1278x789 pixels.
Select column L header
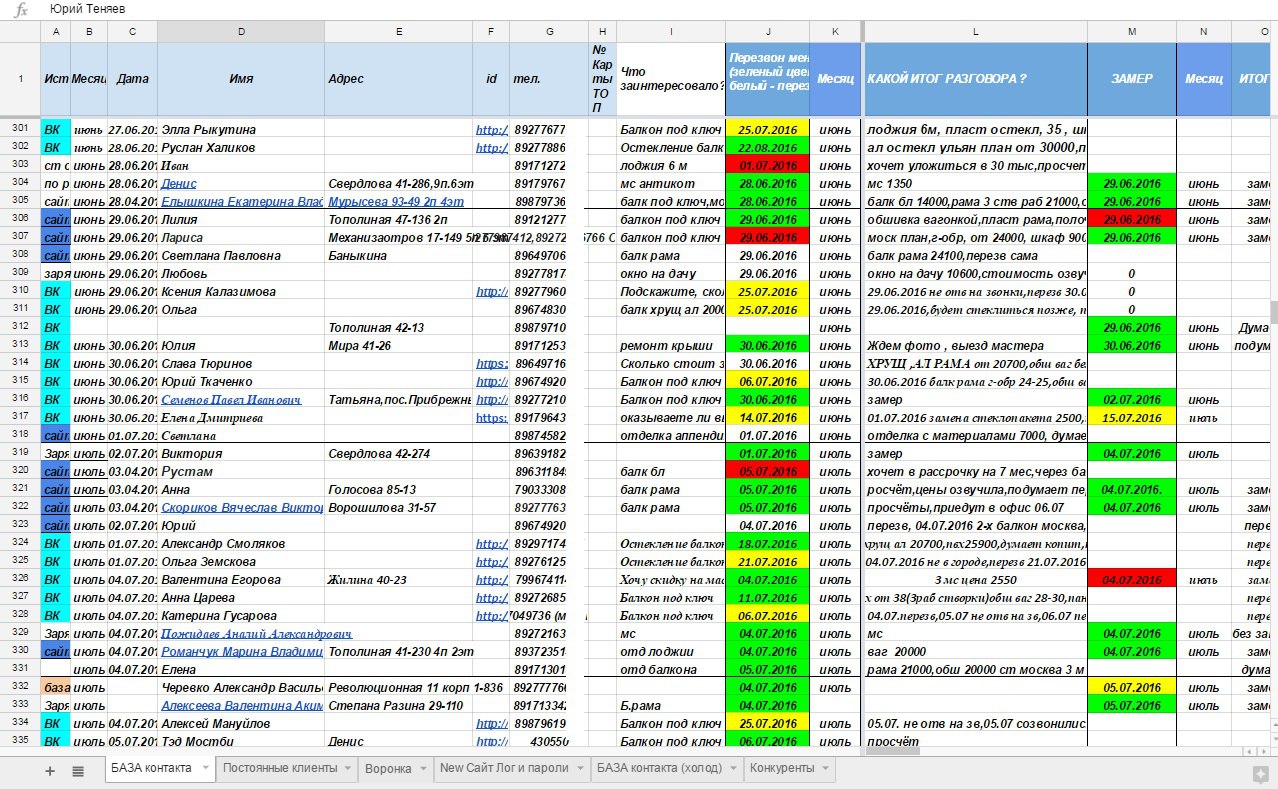pos(975,32)
